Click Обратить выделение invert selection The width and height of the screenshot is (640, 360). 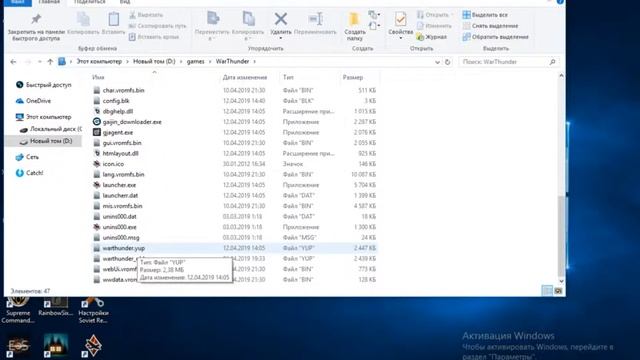(x=496, y=37)
